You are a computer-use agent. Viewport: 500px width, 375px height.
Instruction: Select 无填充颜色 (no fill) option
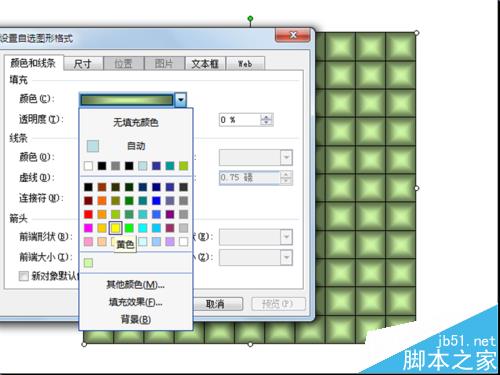[x=136, y=122]
